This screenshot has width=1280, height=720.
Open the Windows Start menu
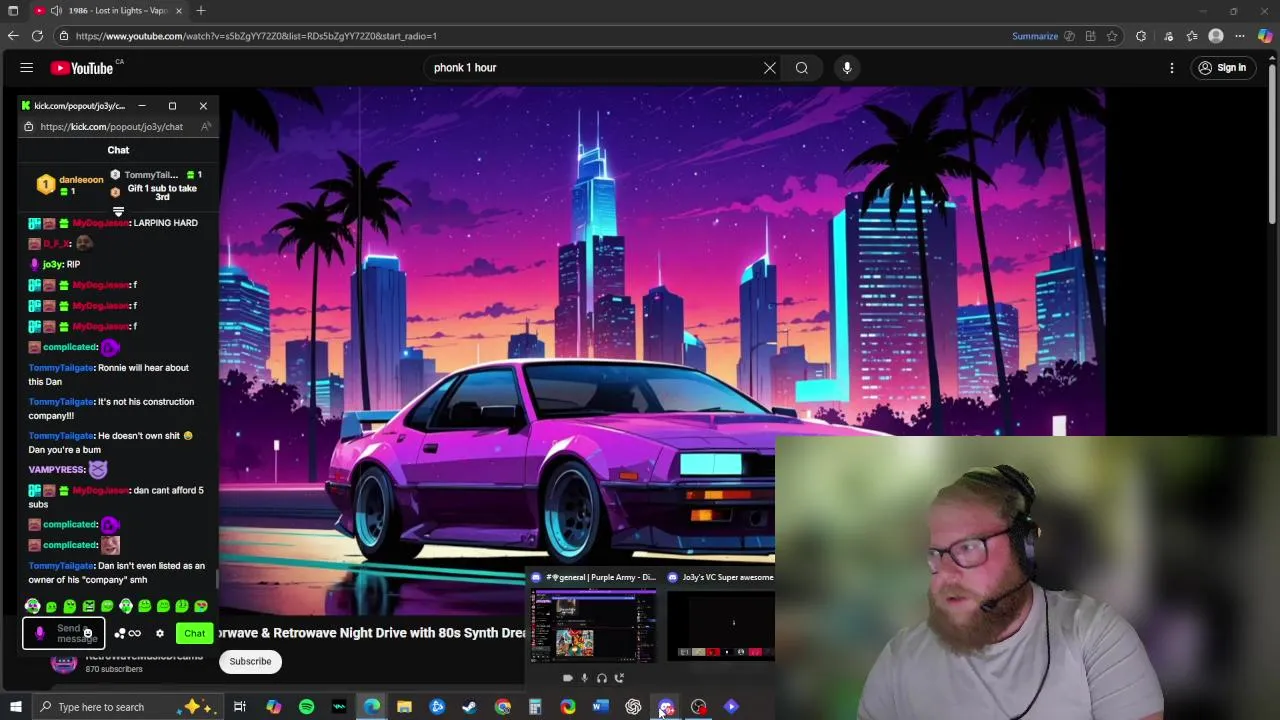pyautogui.click(x=15, y=707)
